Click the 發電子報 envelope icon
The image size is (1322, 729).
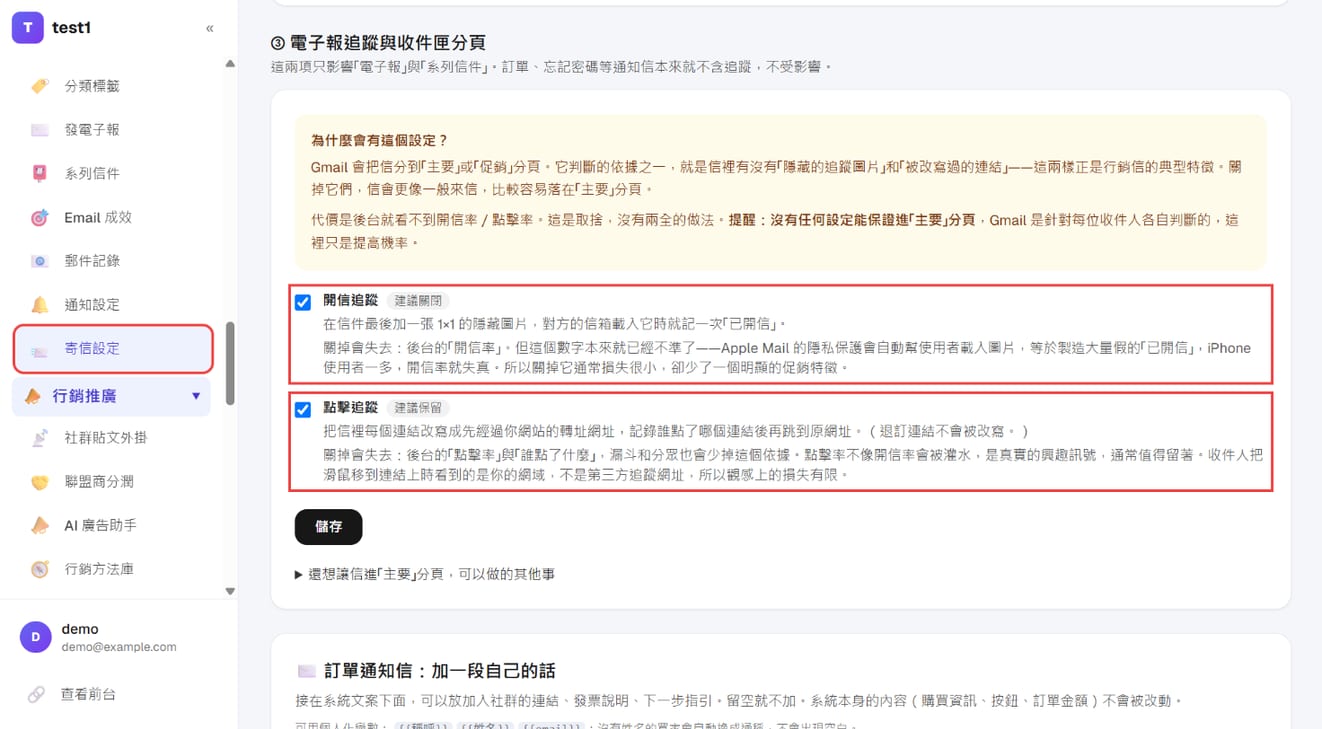40,130
